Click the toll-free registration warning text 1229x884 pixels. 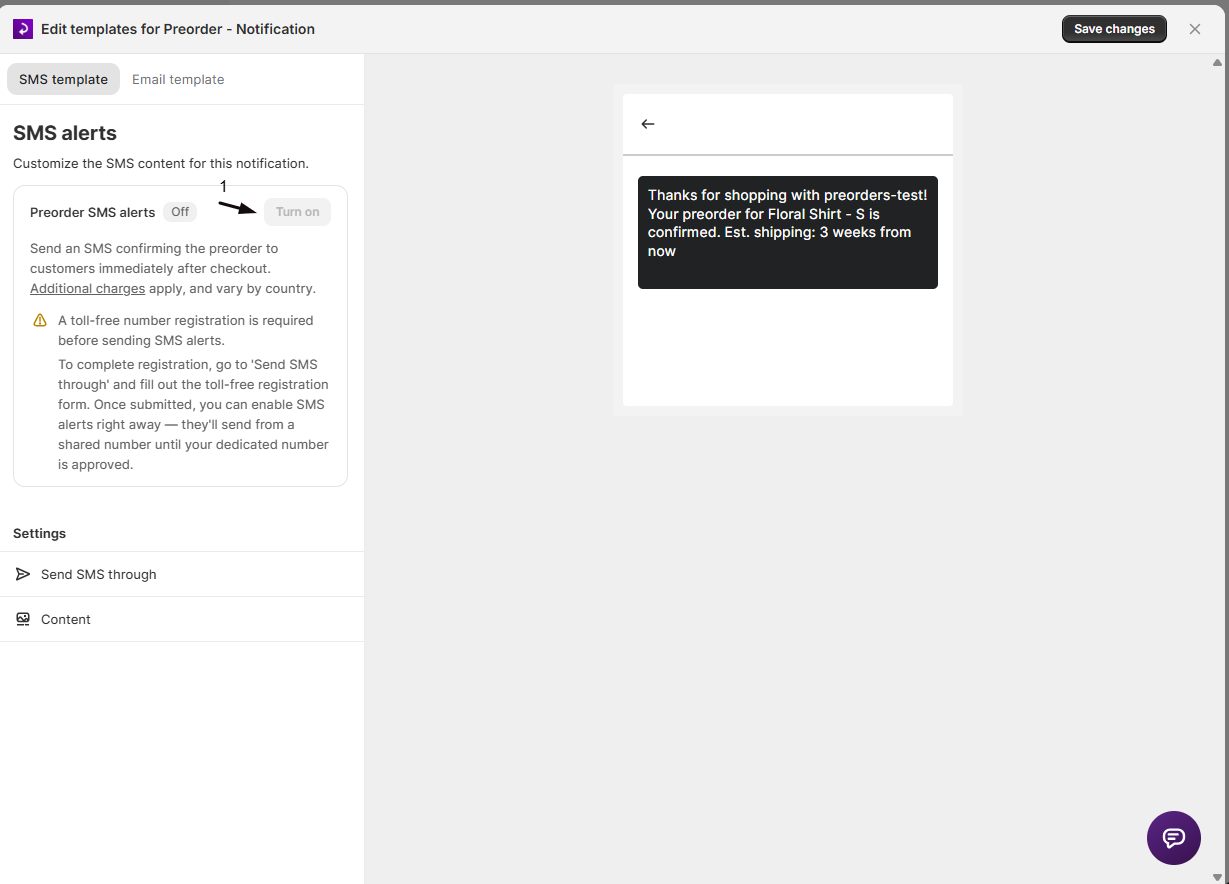coord(186,331)
